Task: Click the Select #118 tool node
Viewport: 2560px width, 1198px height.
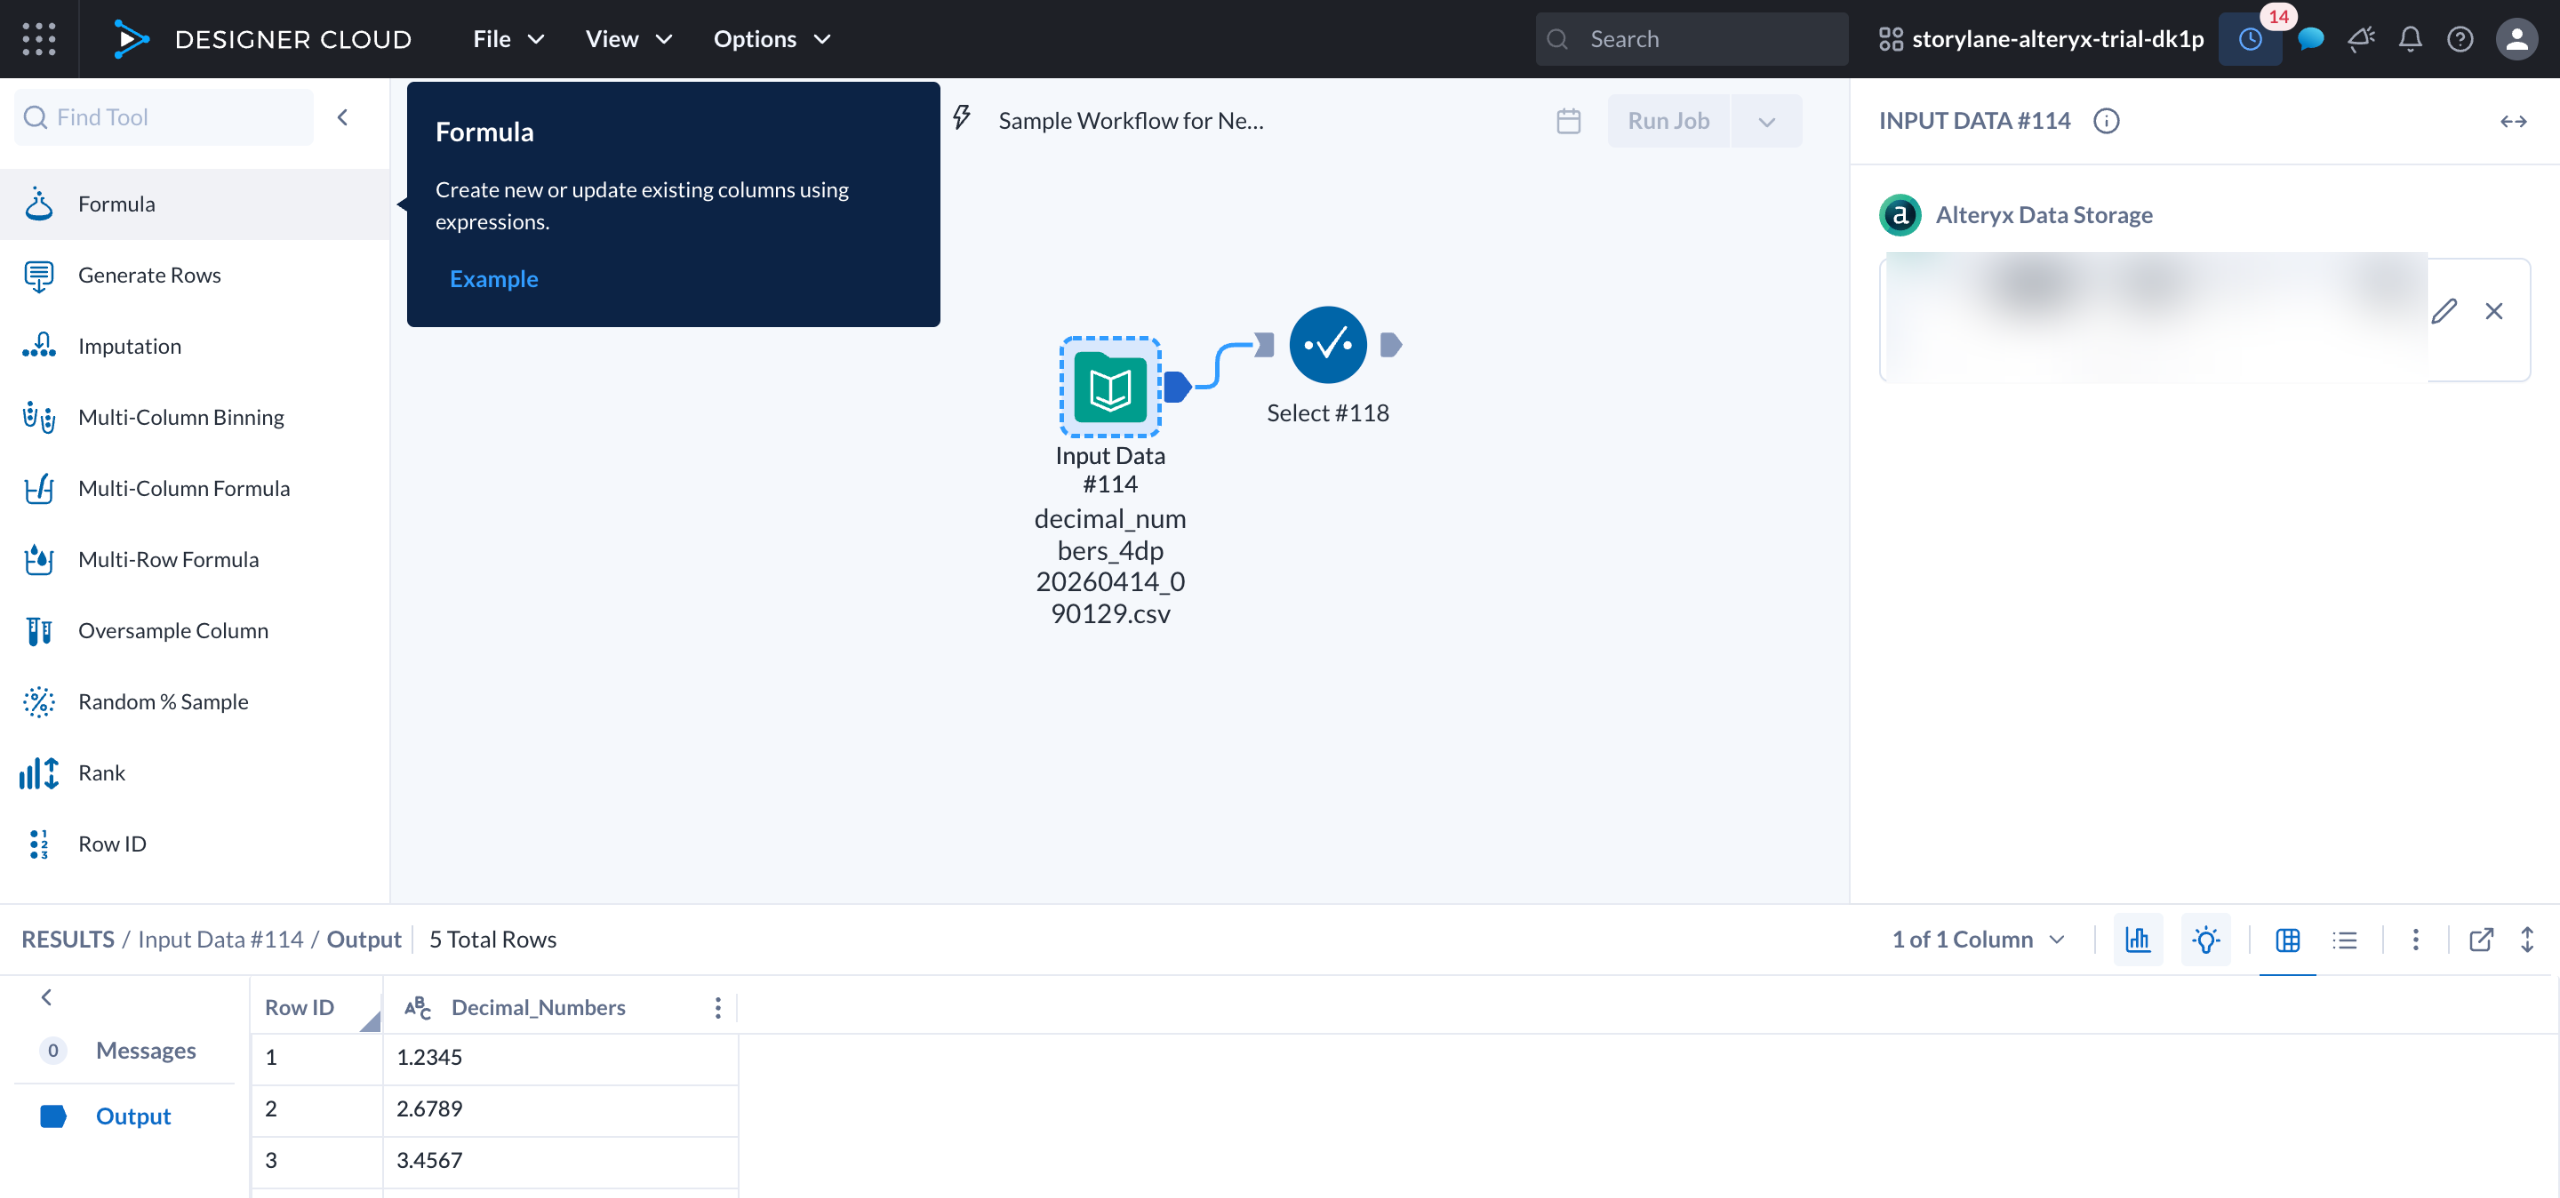Action: [1327, 345]
